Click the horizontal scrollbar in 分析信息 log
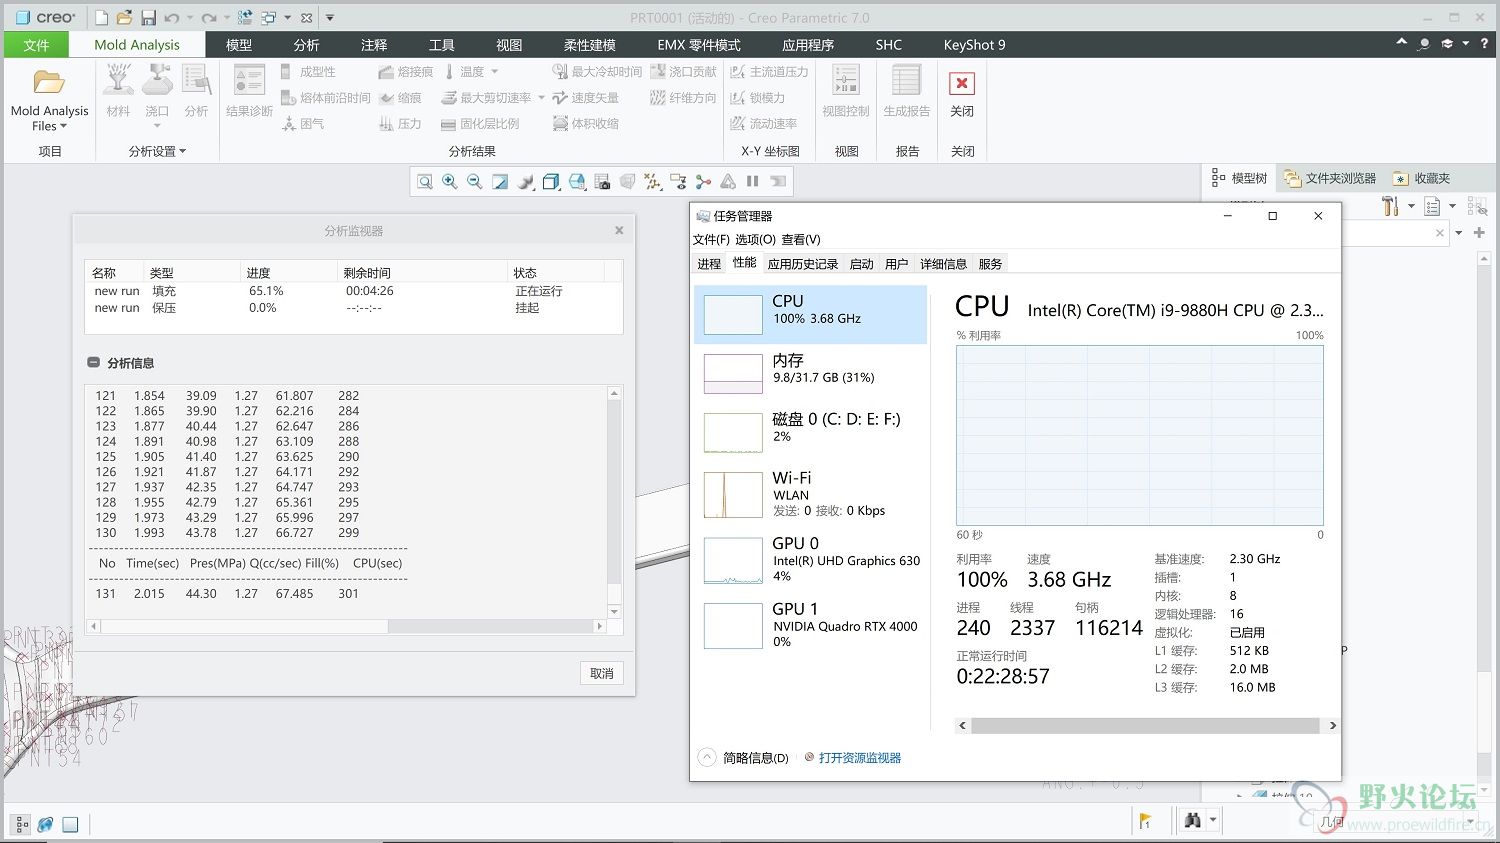This screenshot has height=843, width=1500. click(x=244, y=626)
